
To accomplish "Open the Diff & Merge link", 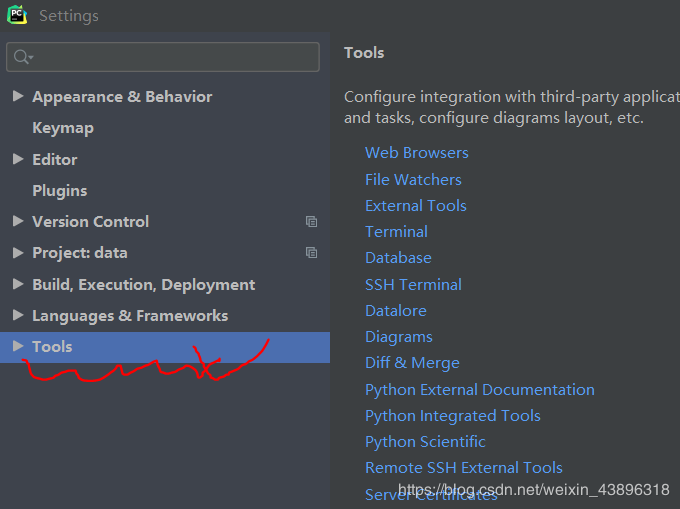I will click(412, 363).
